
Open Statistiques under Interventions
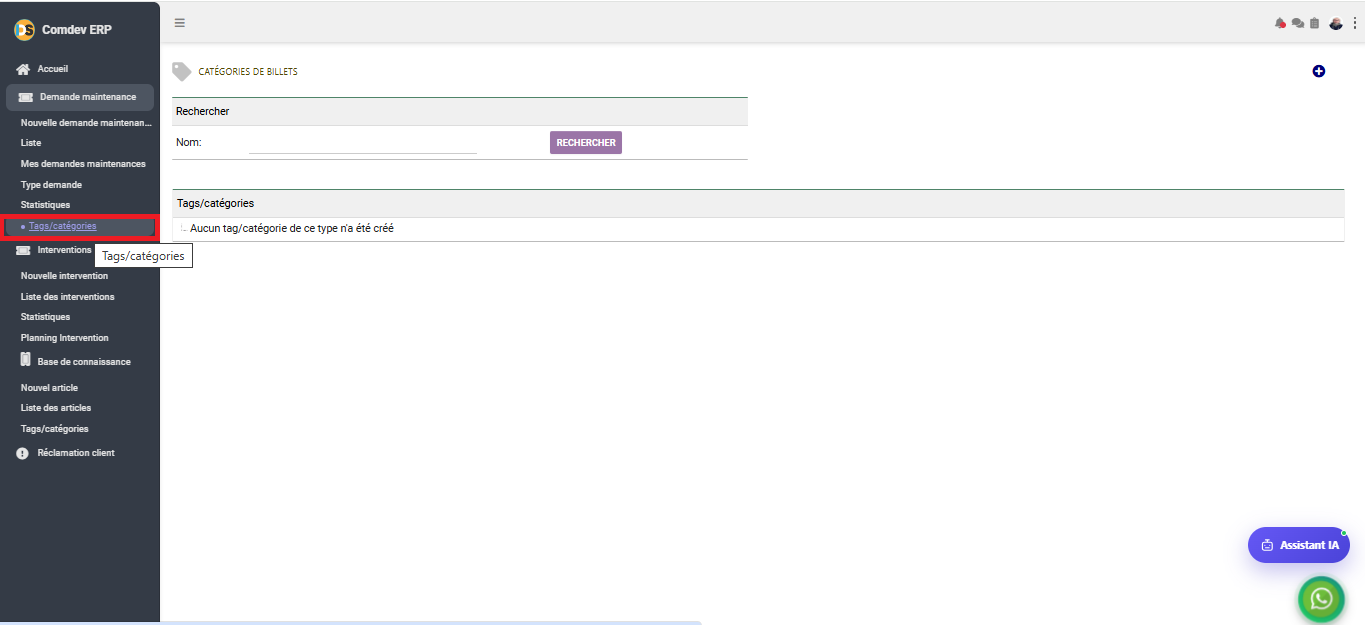[x=45, y=317]
